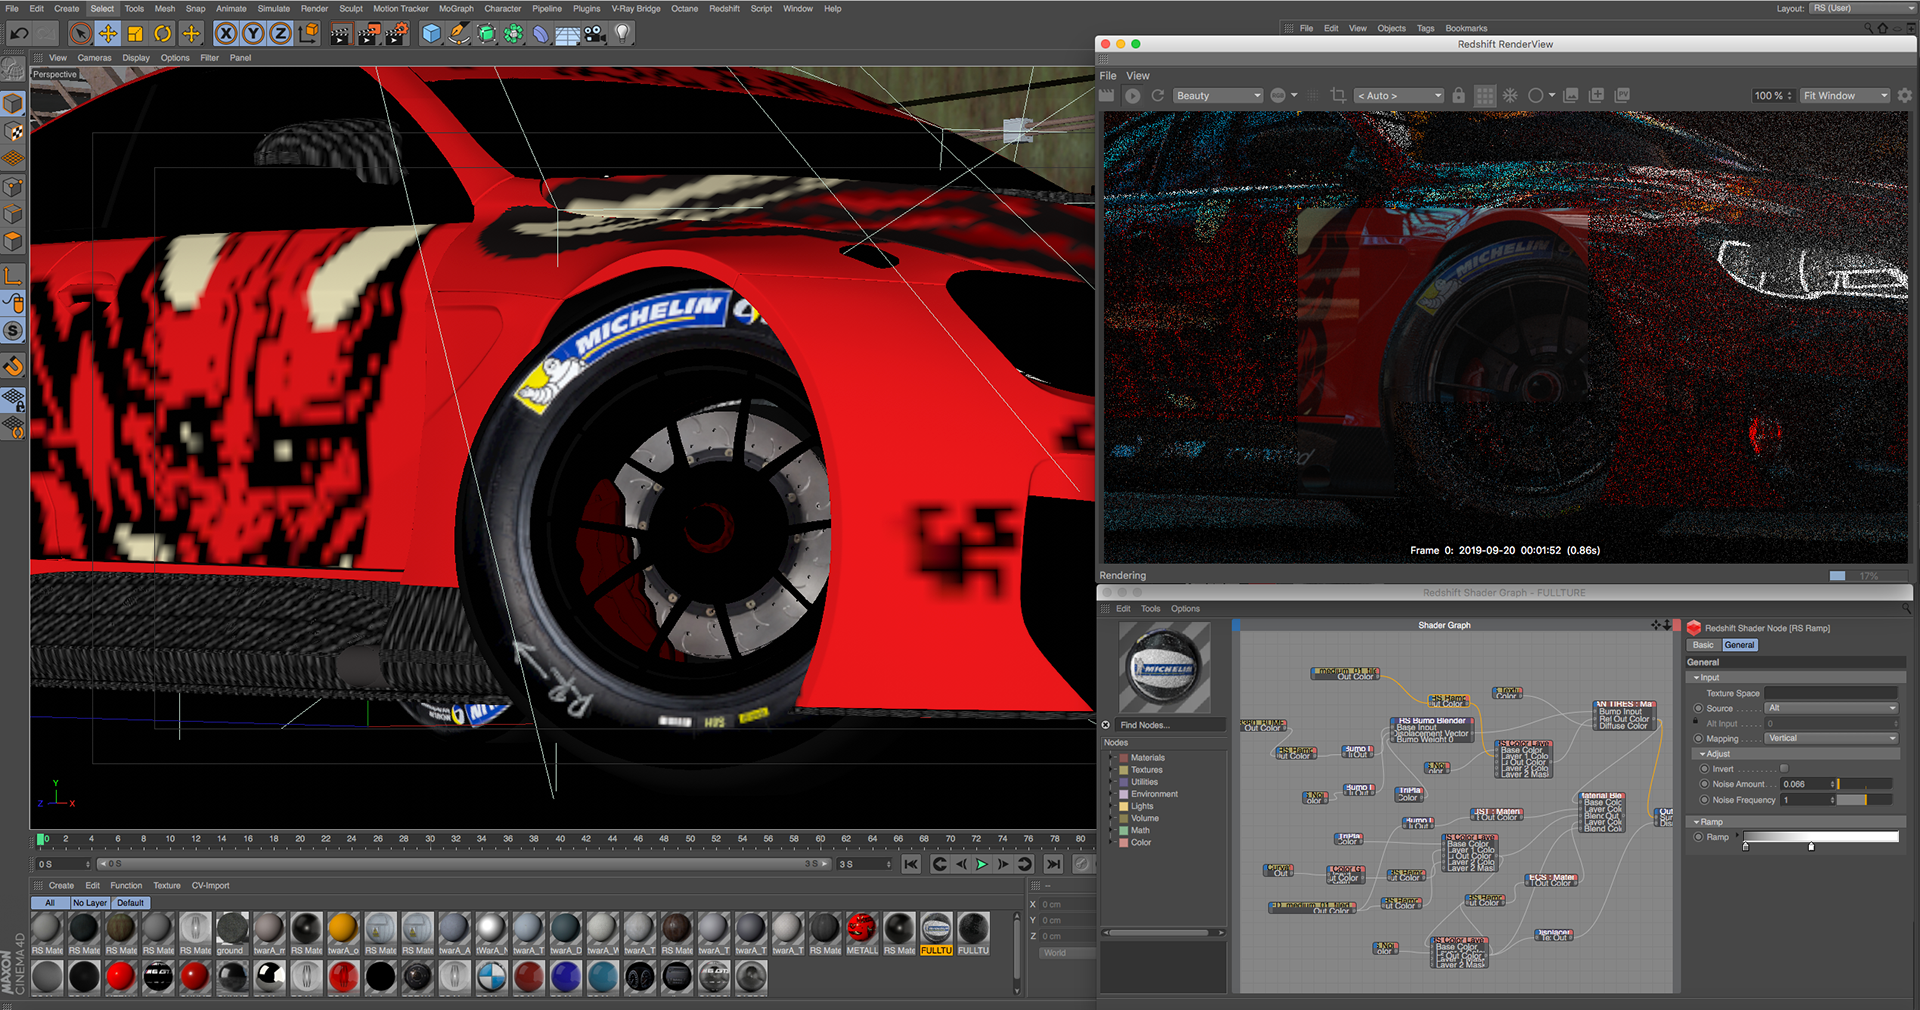Enable the Invert checkbox
The width and height of the screenshot is (1920, 1010).
1783,769
